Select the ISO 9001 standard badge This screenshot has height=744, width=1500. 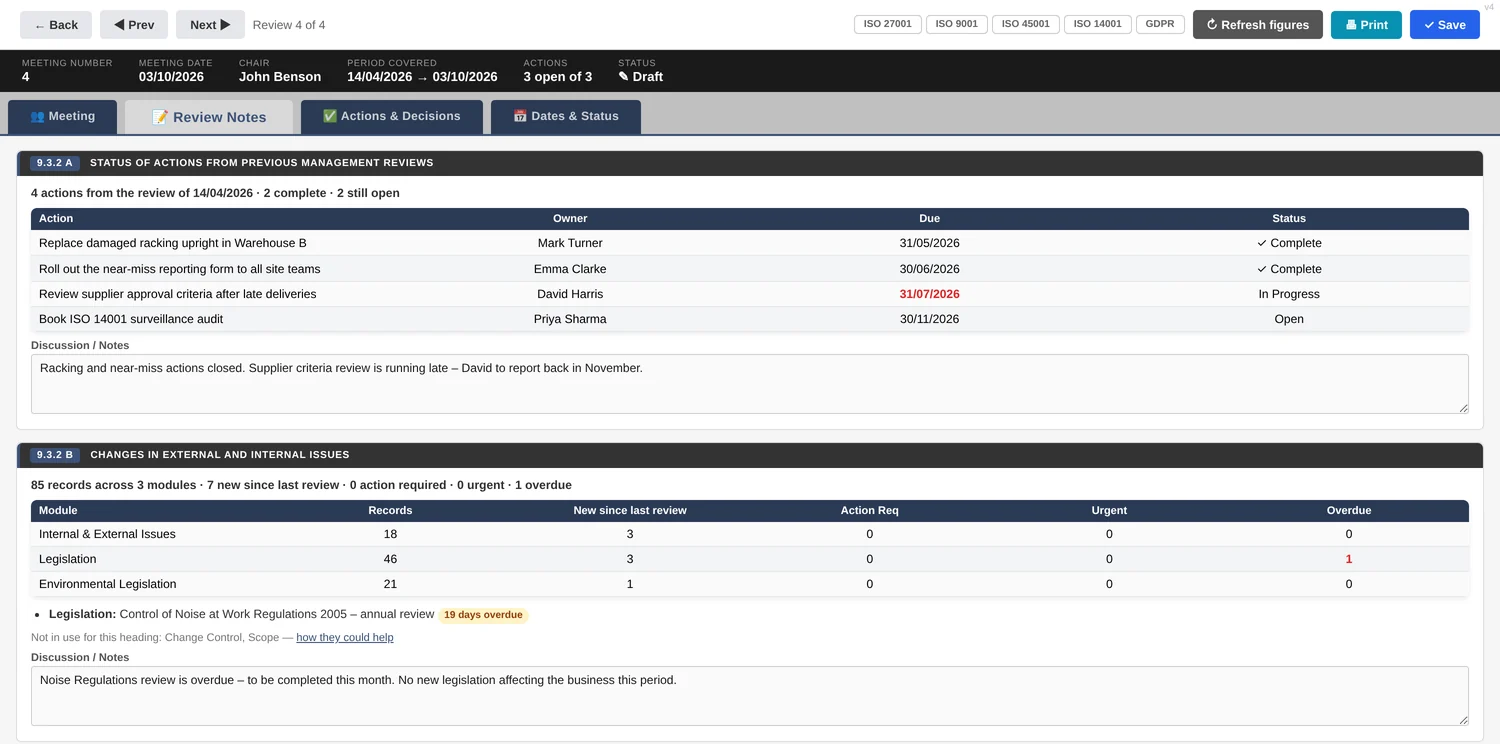pyautogui.click(x=957, y=24)
